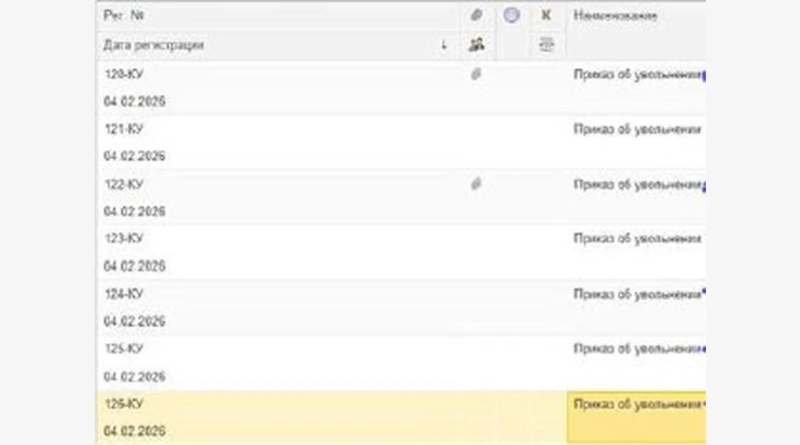This screenshot has width=800, height=445.
Task: Click the paperclip icon in row 122-КУ
Action: 476,184
